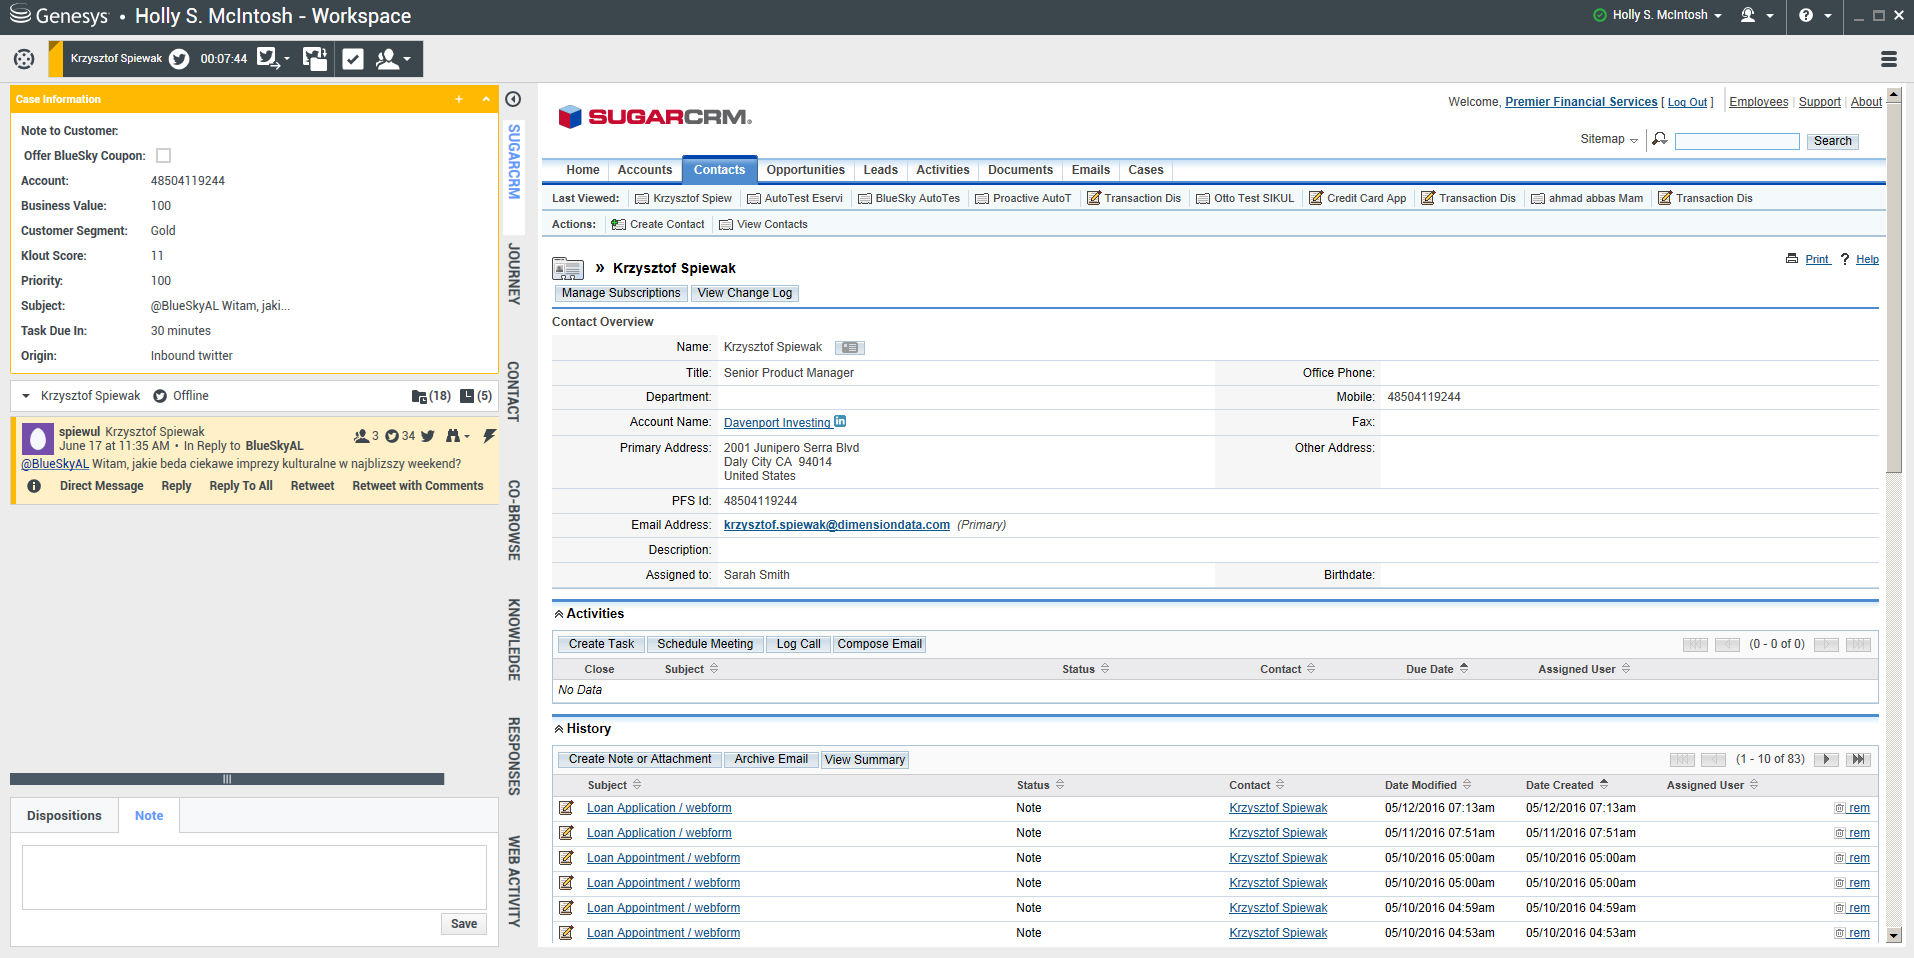Click the Twitter bird icon in the tweet

tap(428, 436)
